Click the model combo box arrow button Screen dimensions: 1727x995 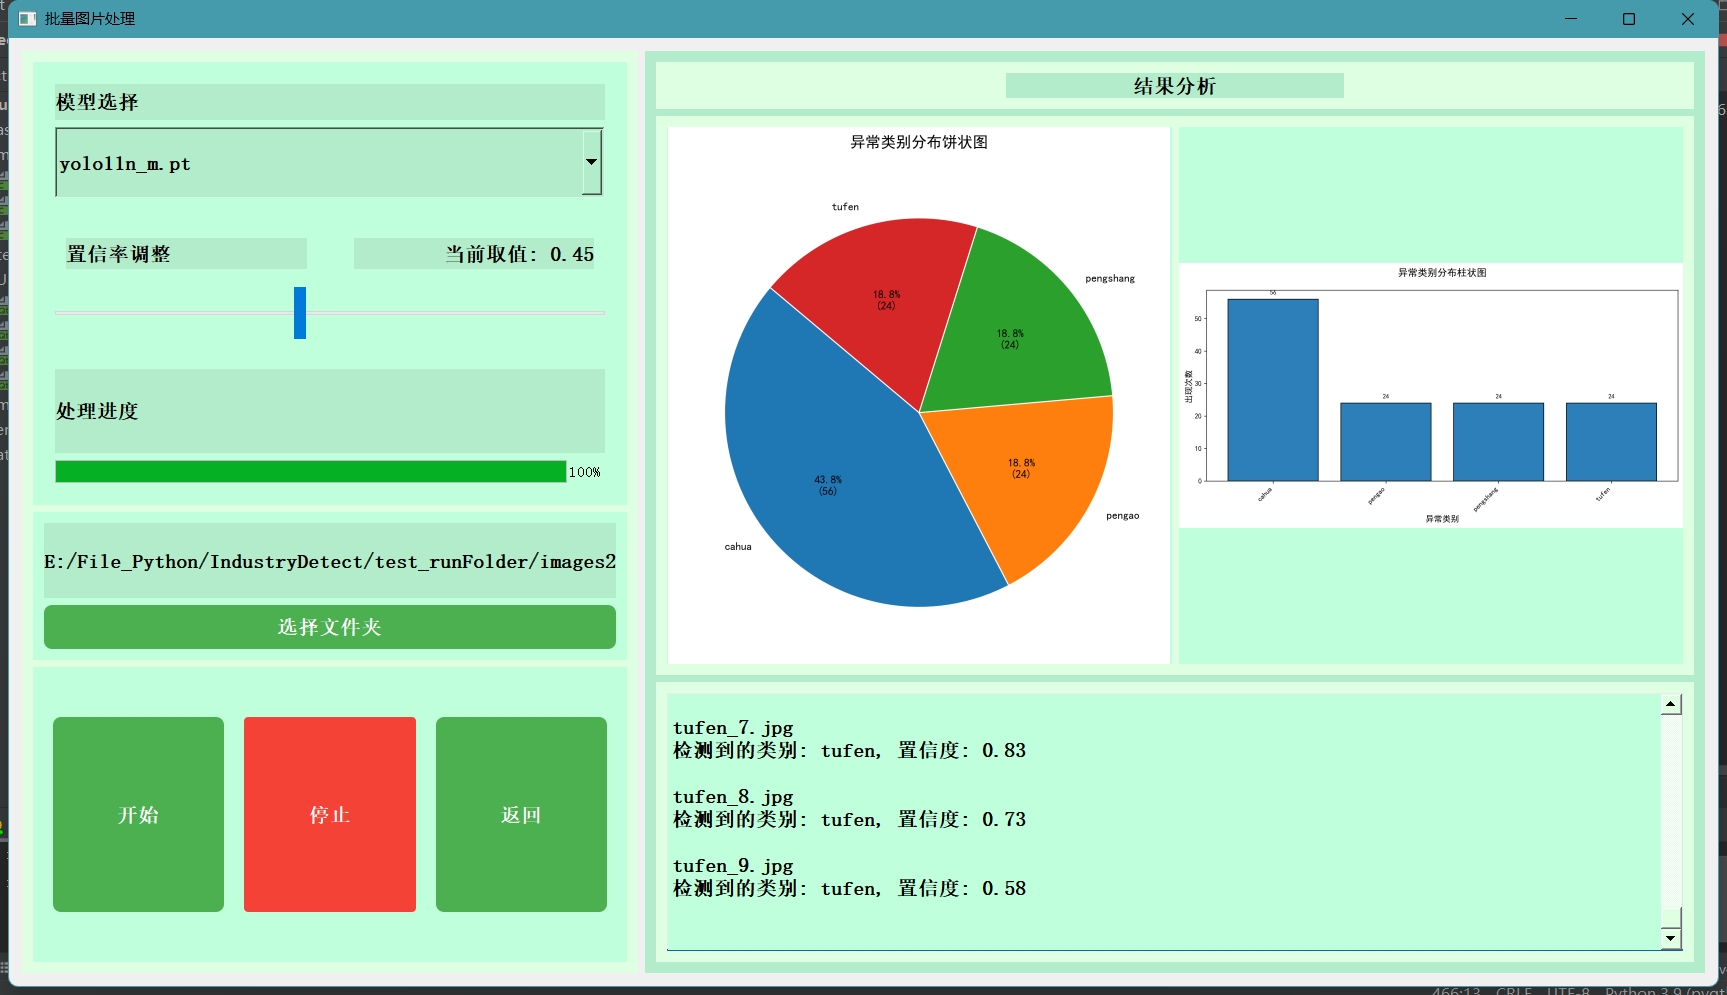tap(592, 162)
